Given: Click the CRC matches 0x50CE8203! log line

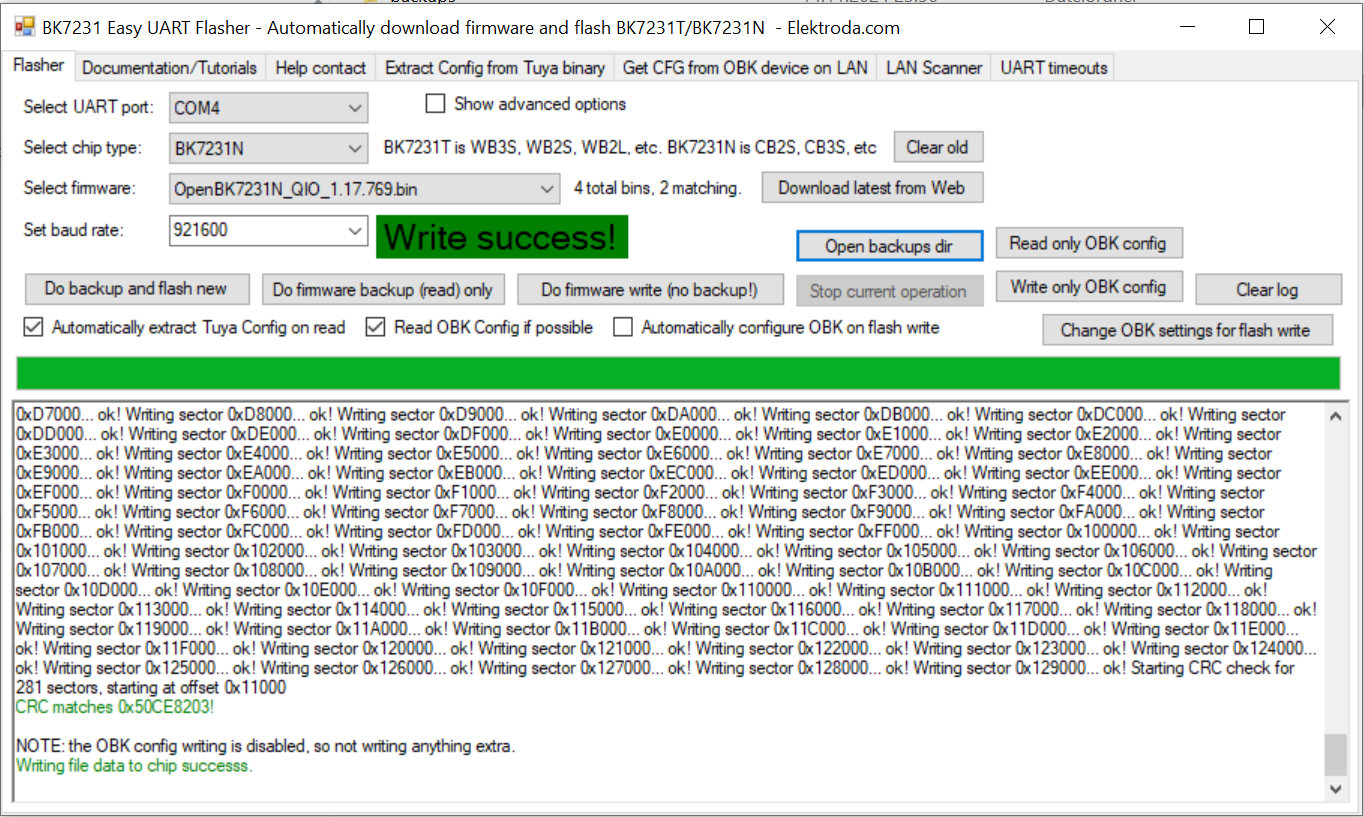Looking at the screenshot, I should 115,707.
